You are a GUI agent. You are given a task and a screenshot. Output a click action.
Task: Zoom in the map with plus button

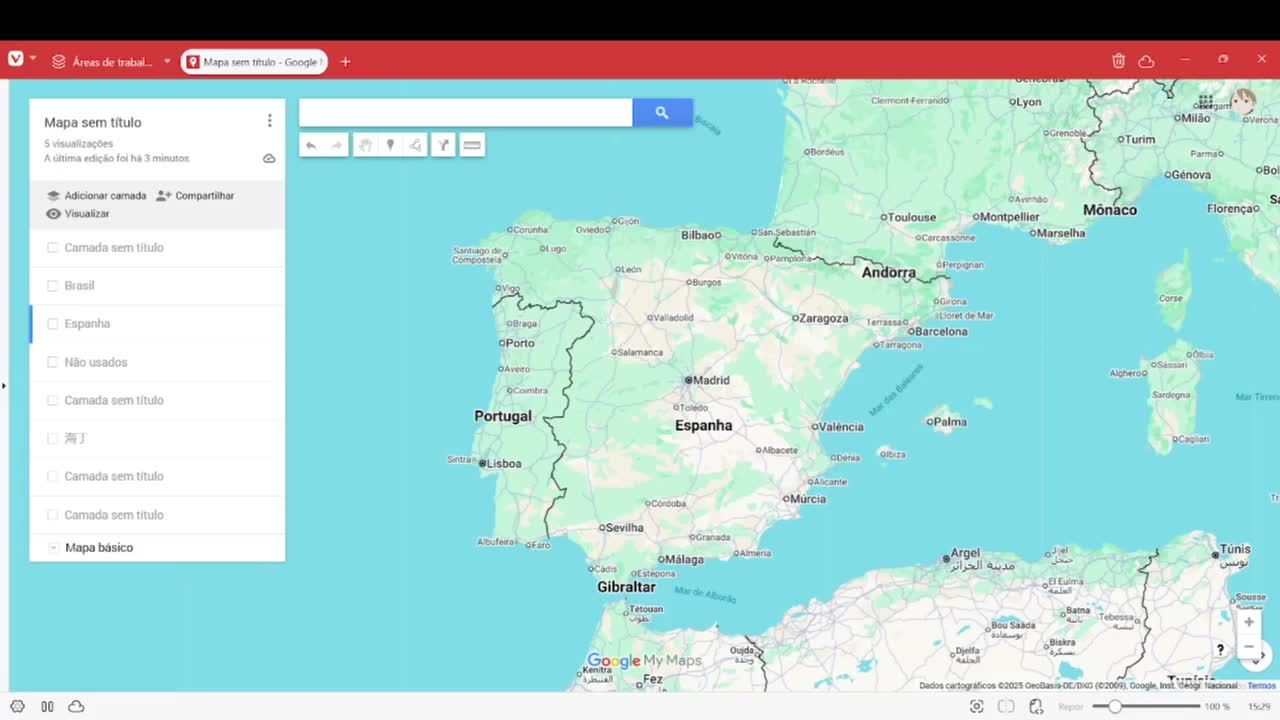pos(1248,622)
